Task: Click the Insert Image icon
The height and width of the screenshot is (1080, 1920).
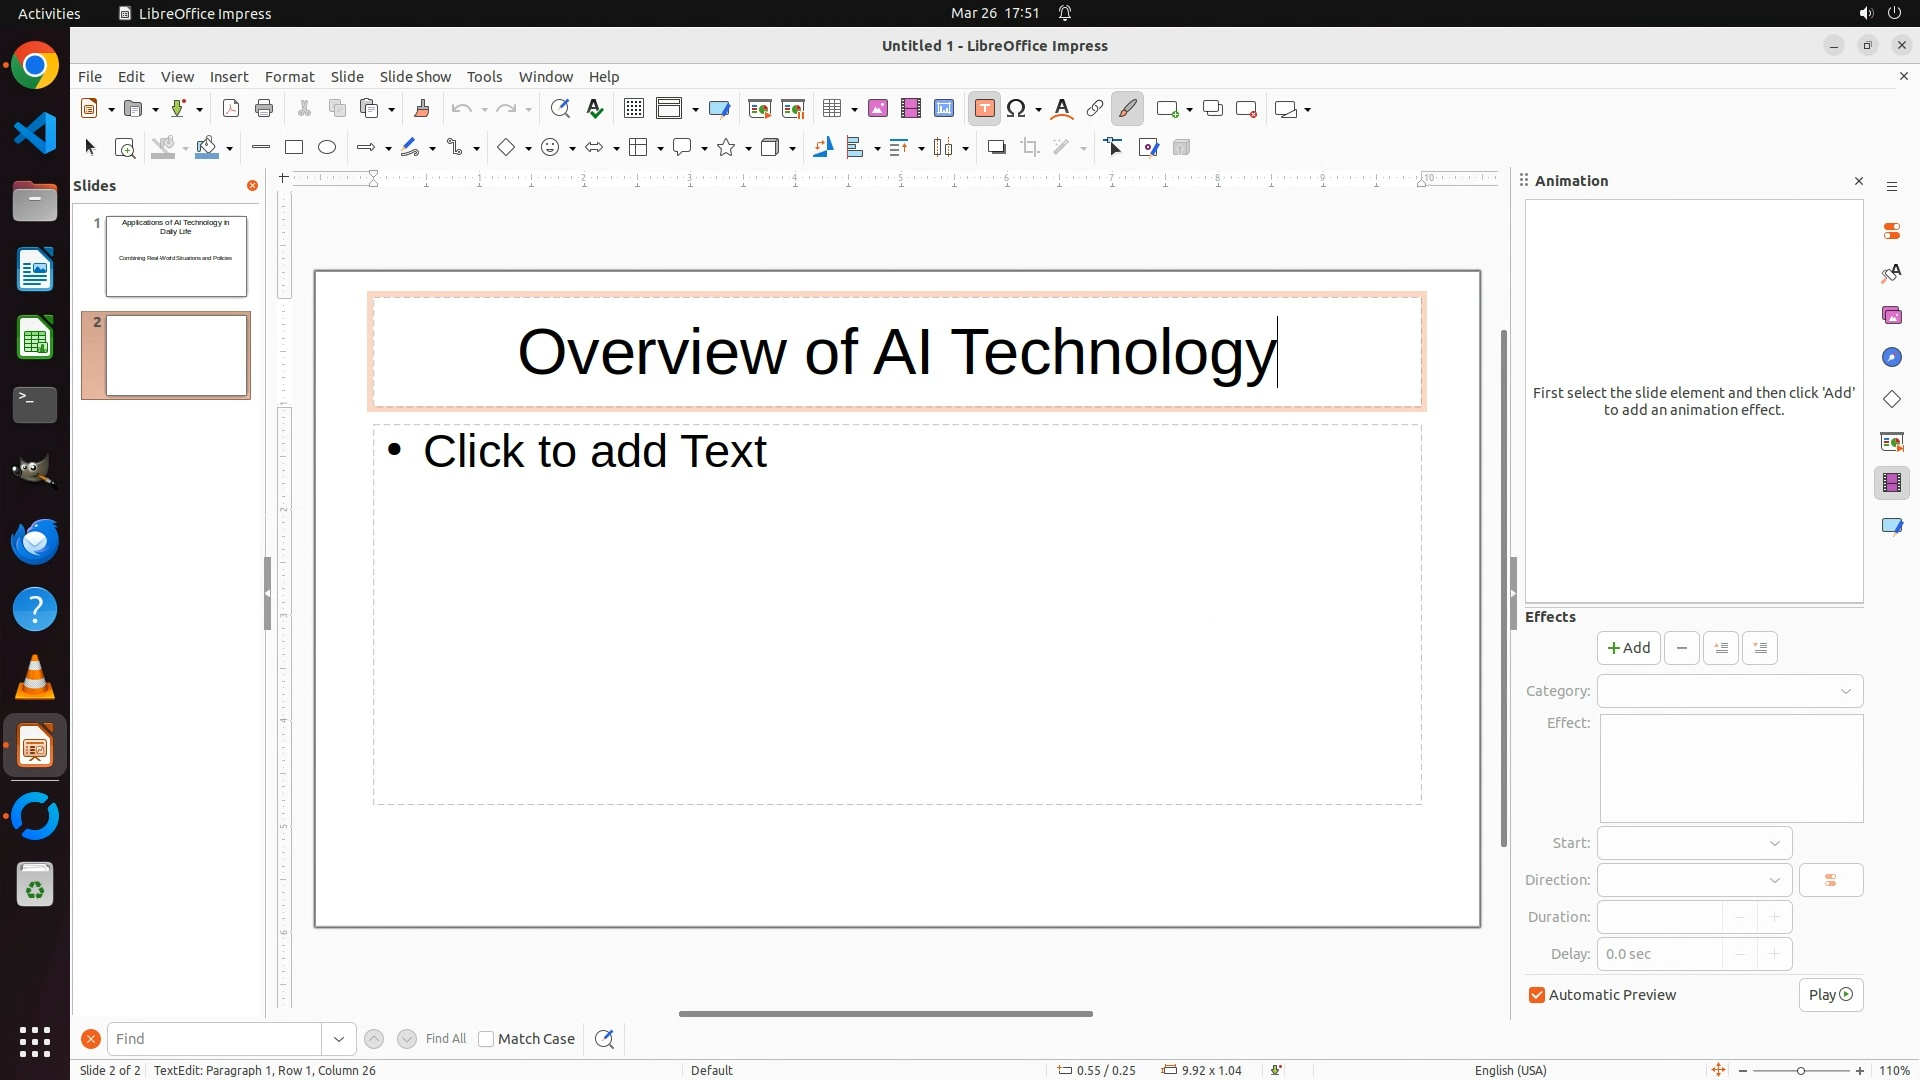Action: click(878, 109)
